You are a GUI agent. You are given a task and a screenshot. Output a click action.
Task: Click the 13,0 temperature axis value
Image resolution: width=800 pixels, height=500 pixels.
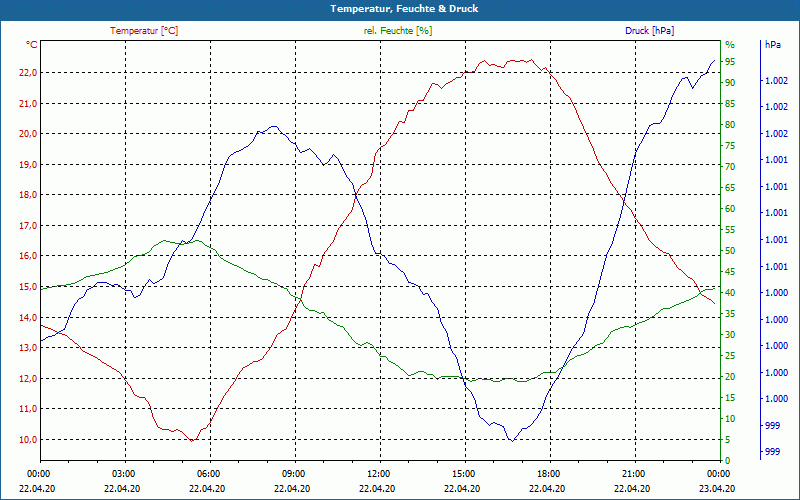(28, 347)
